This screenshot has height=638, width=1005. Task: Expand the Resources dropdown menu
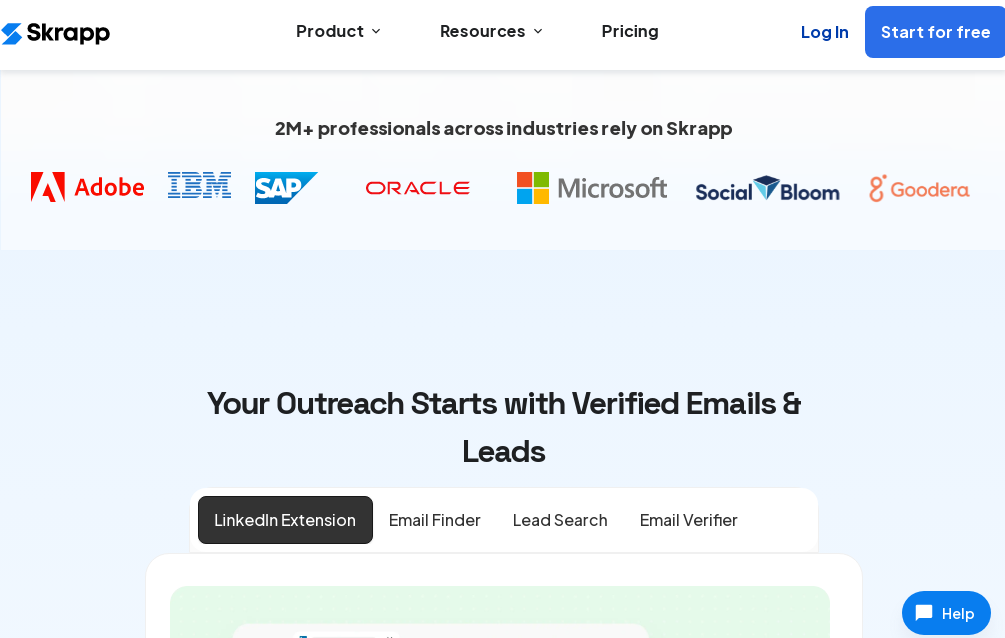pyautogui.click(x=491, y=31)
